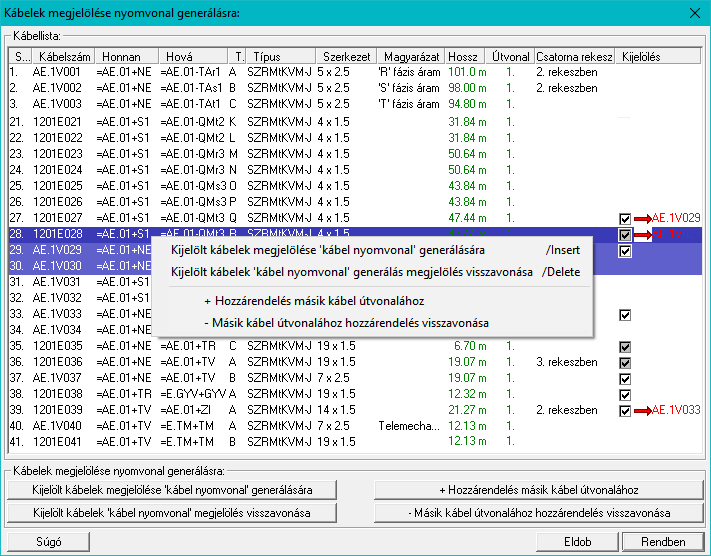
Task: Select cable row 1201E041
Action: pyautogui.click(x=356, y=442)
